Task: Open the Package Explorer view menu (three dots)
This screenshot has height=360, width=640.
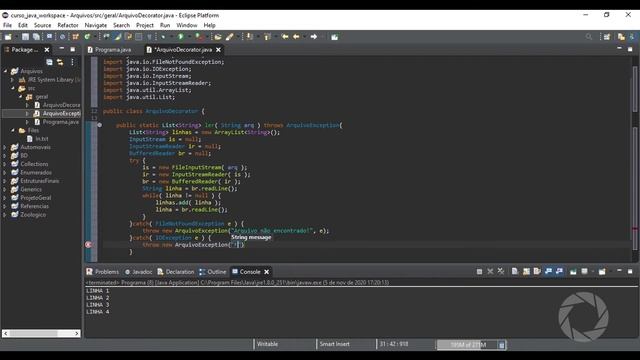Action: tap(72, 62)
